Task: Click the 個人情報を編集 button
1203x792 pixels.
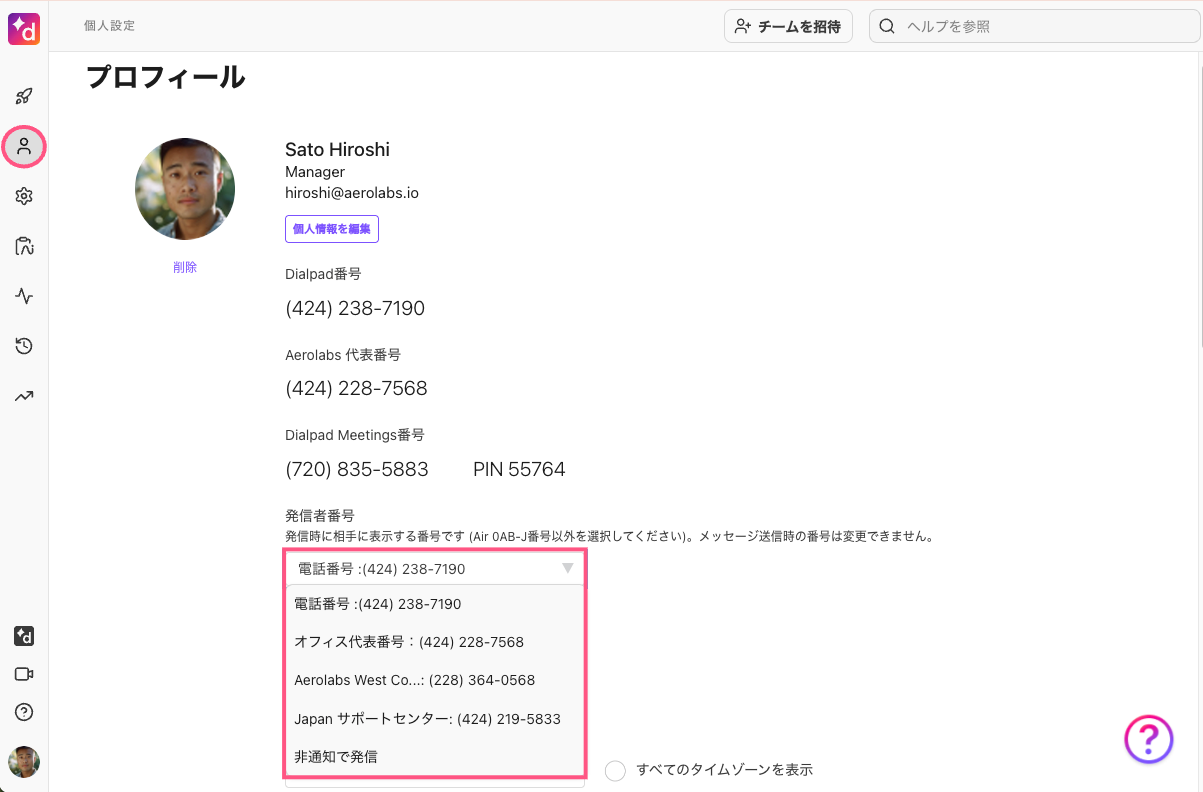Action: (x=332, y=229)
